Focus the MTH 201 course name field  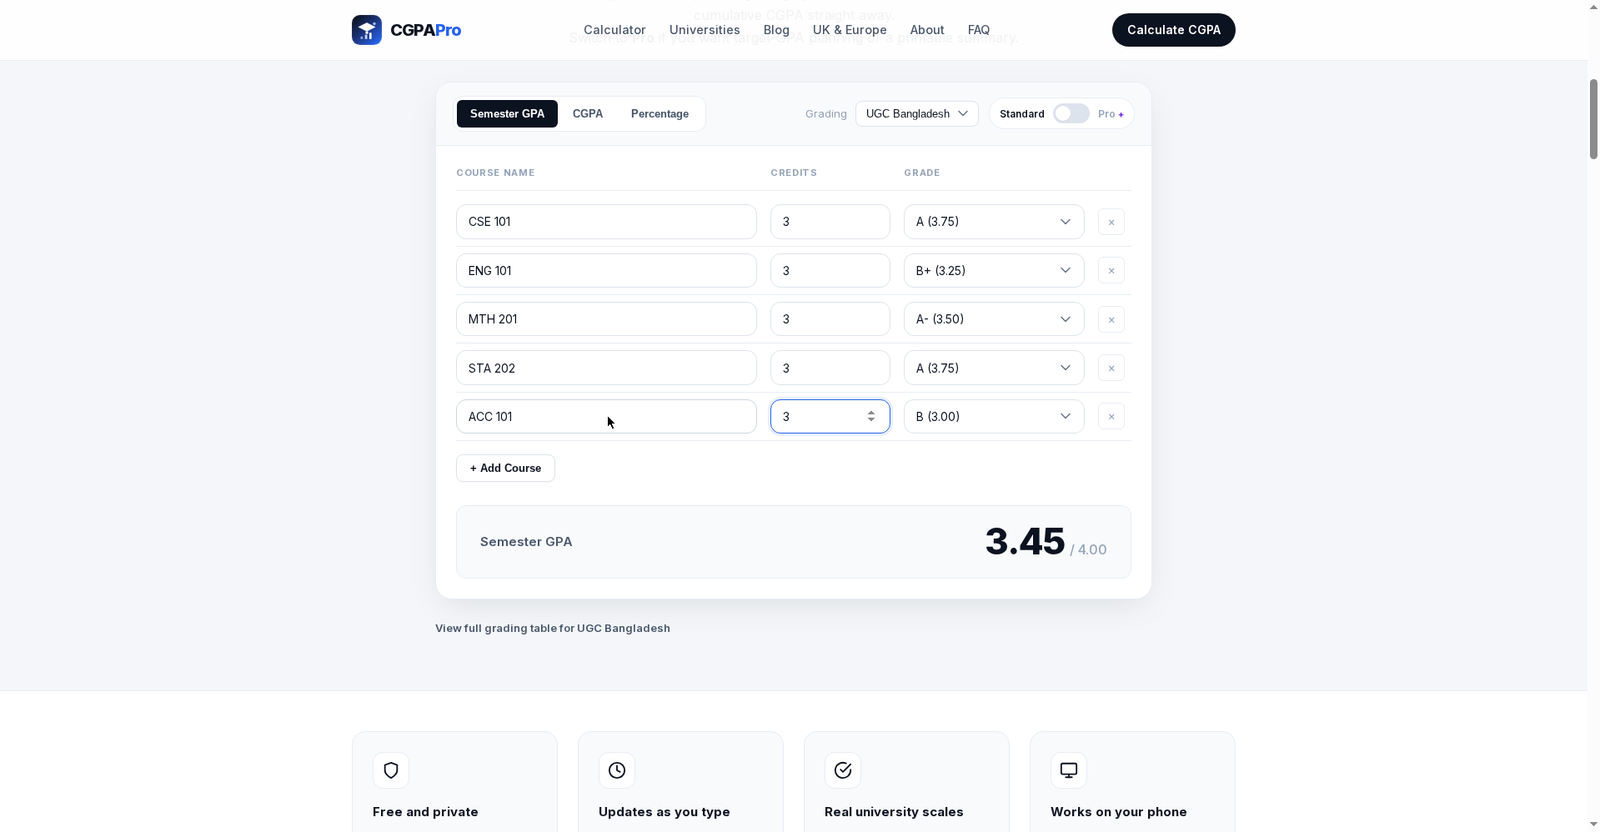(606, 319)
